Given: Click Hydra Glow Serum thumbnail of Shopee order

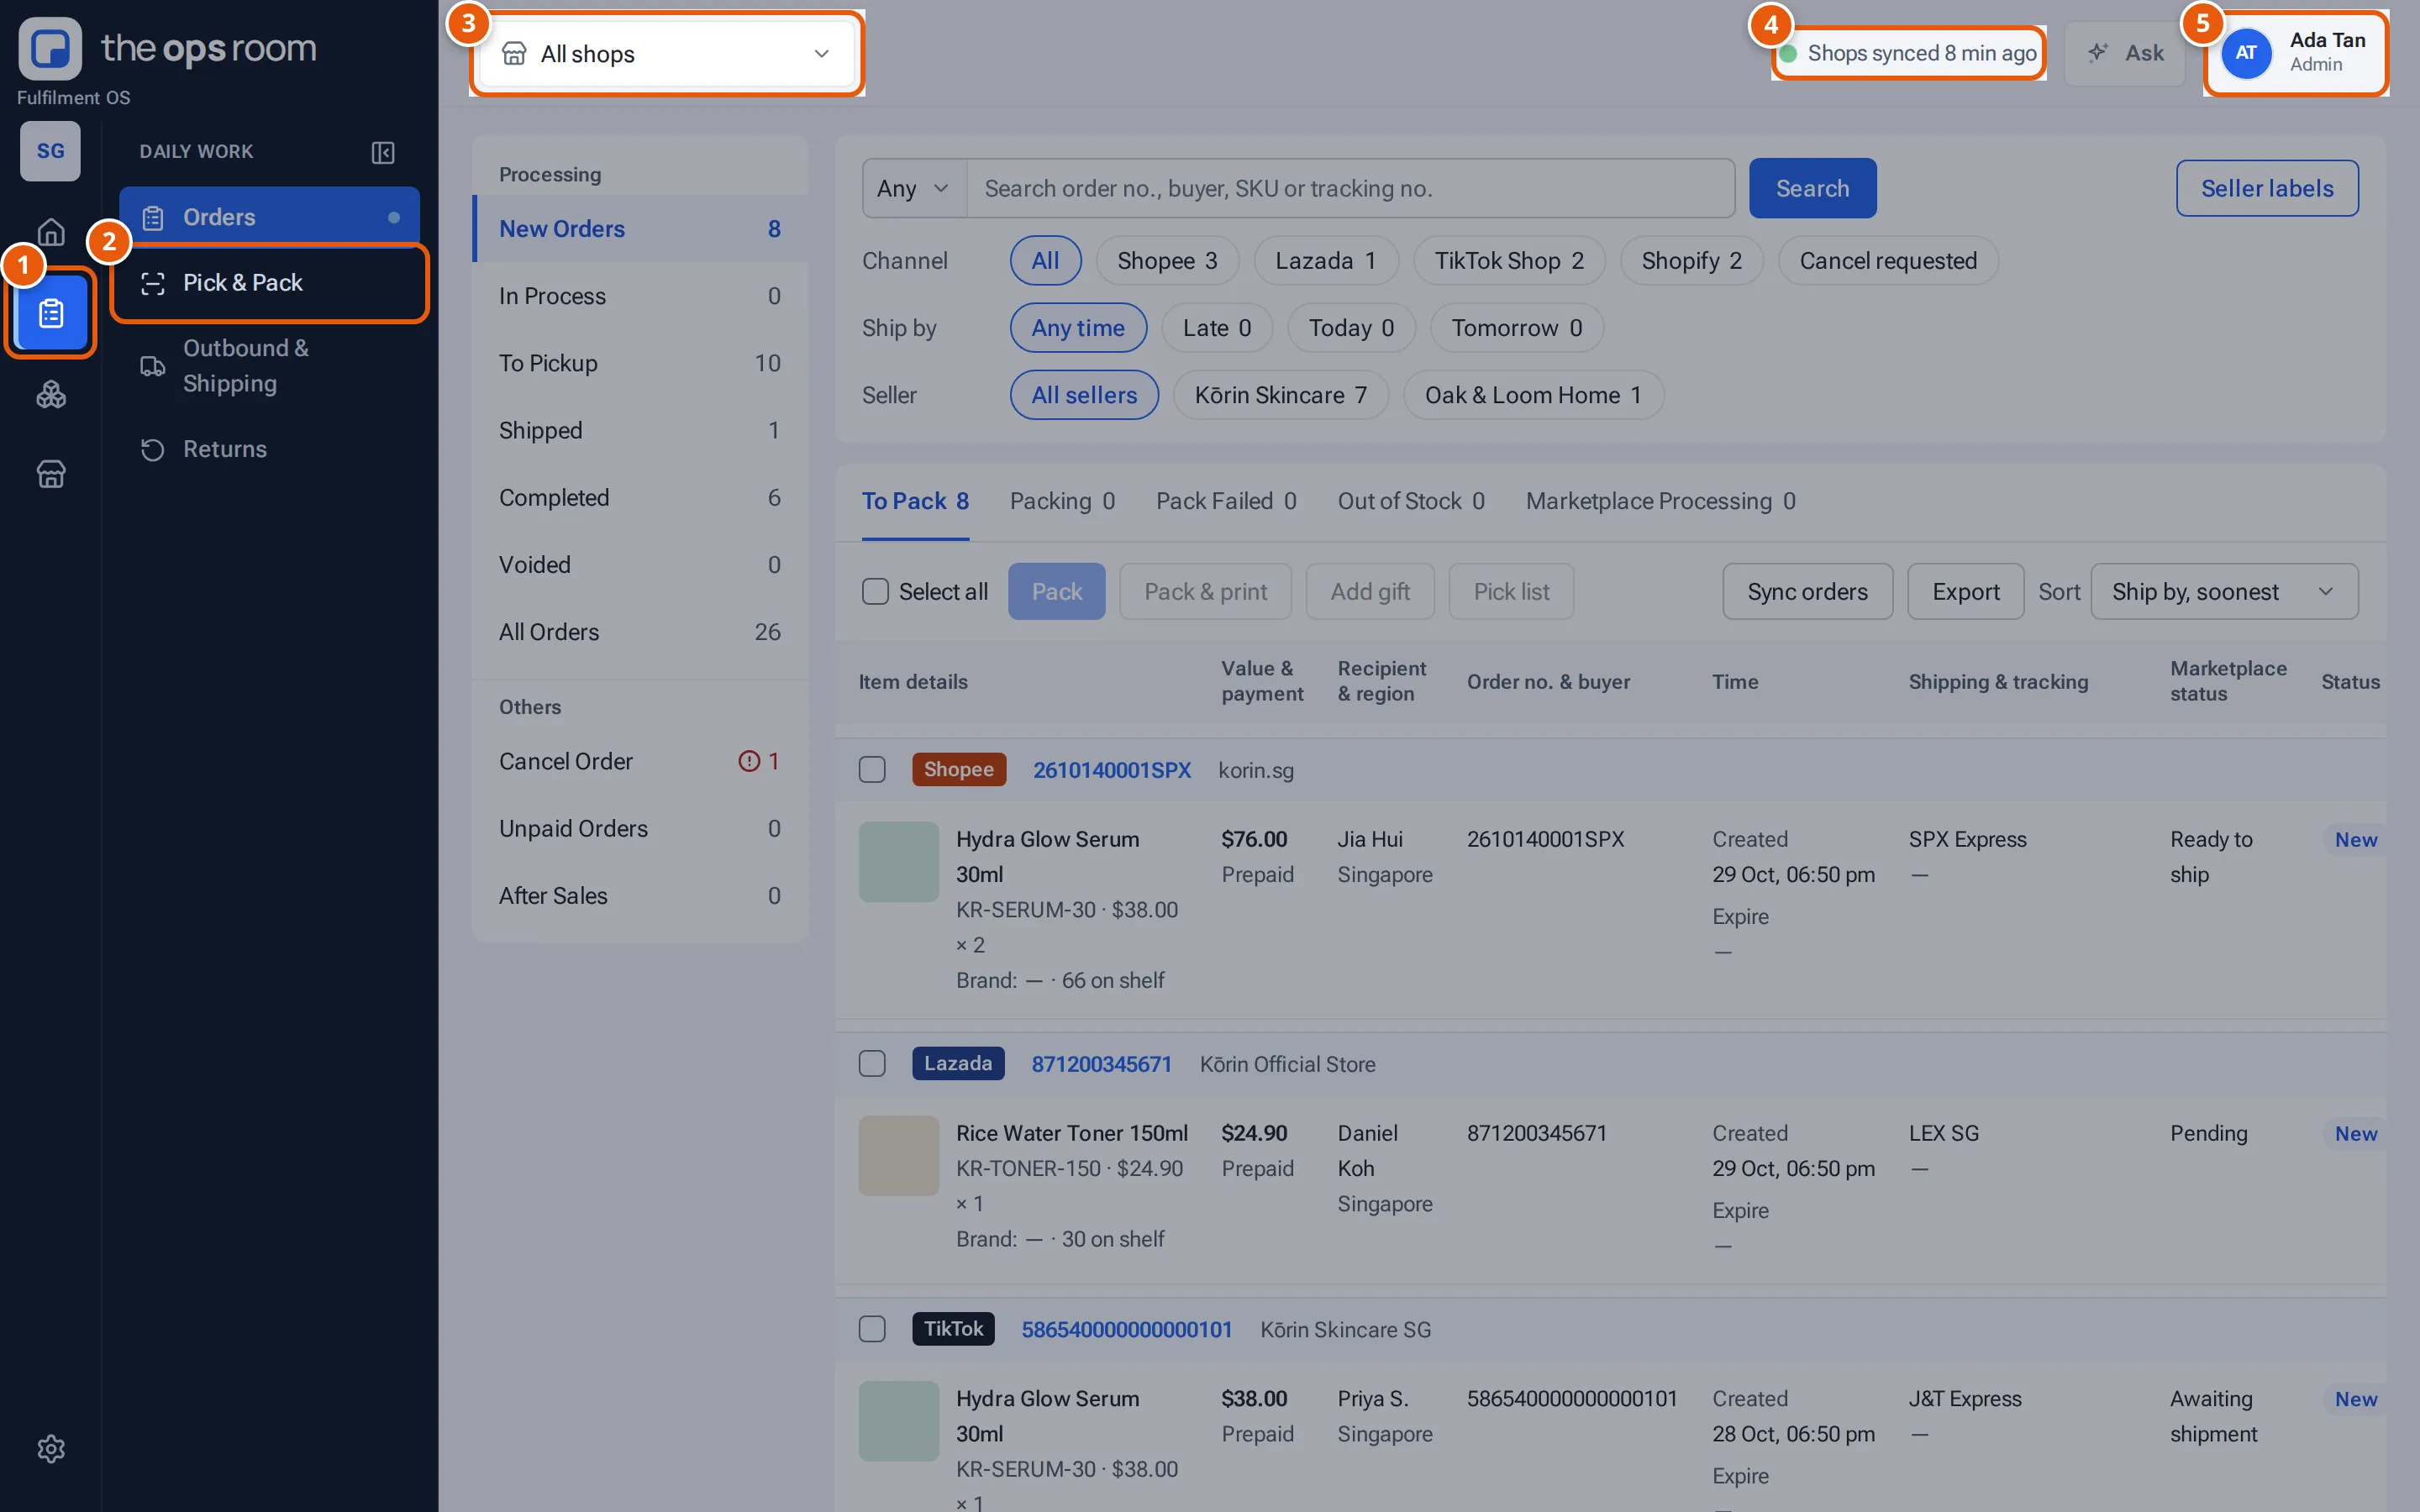Looking at the screenshot, I should coord(898,862).
